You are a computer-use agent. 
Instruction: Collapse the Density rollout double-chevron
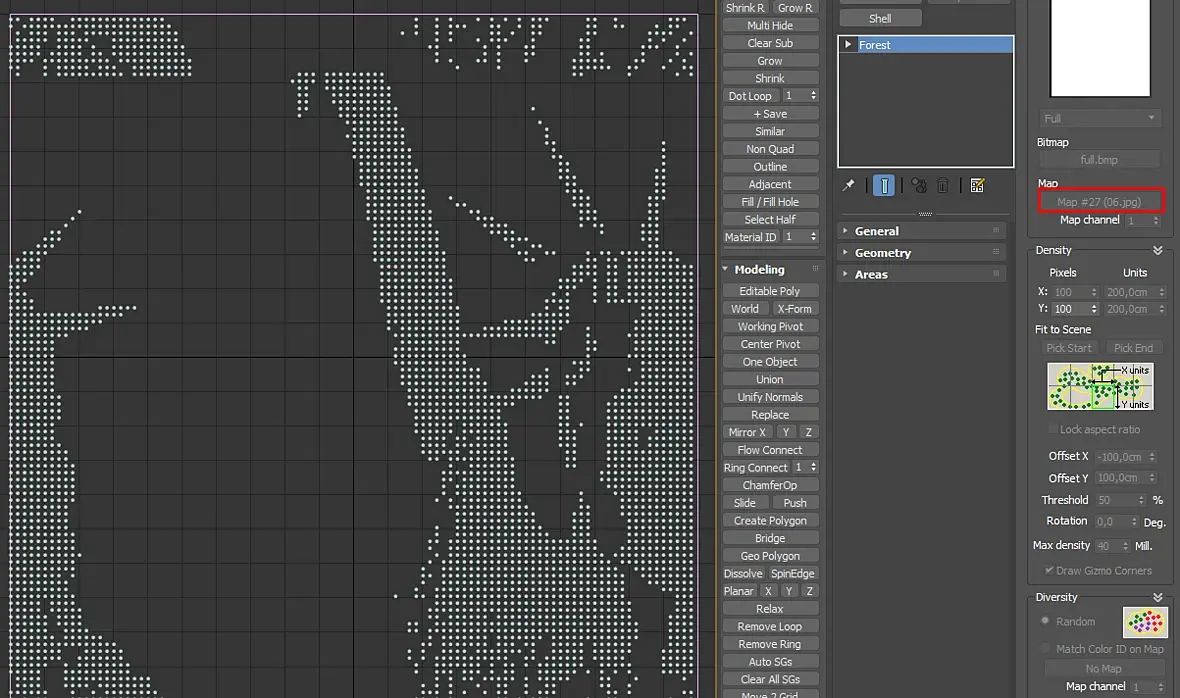[x=1157, y=250]
